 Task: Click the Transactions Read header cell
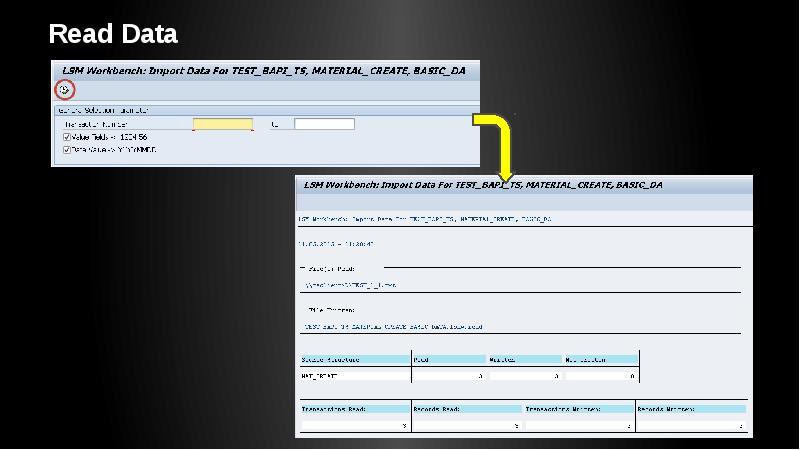click(x=355, y=409)
